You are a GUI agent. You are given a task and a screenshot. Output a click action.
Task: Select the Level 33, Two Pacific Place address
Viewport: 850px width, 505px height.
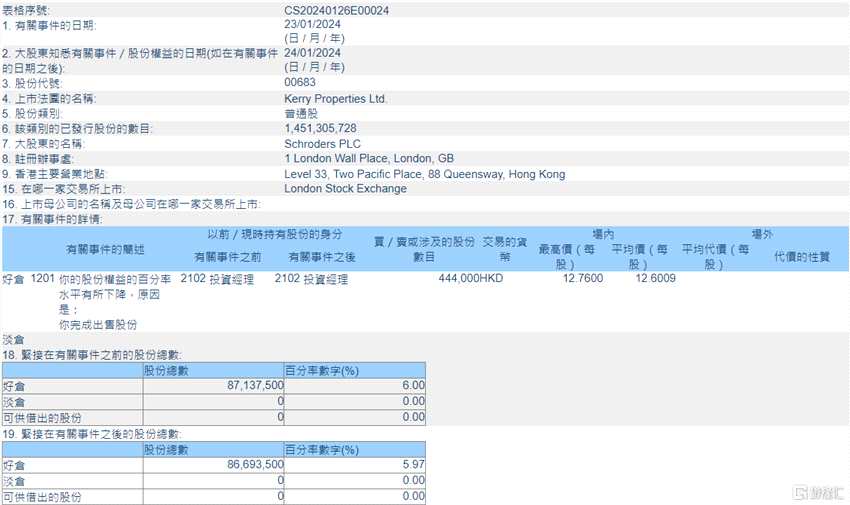coord(424,174)
